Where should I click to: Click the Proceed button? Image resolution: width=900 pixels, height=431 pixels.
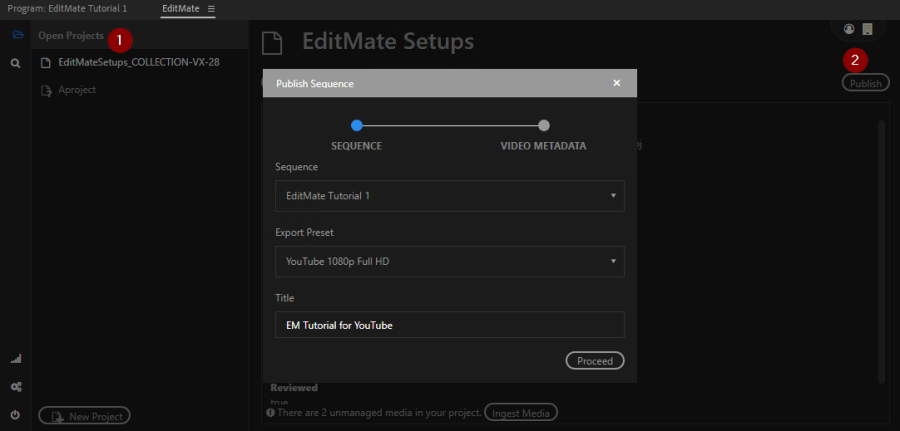pos(595,360)
